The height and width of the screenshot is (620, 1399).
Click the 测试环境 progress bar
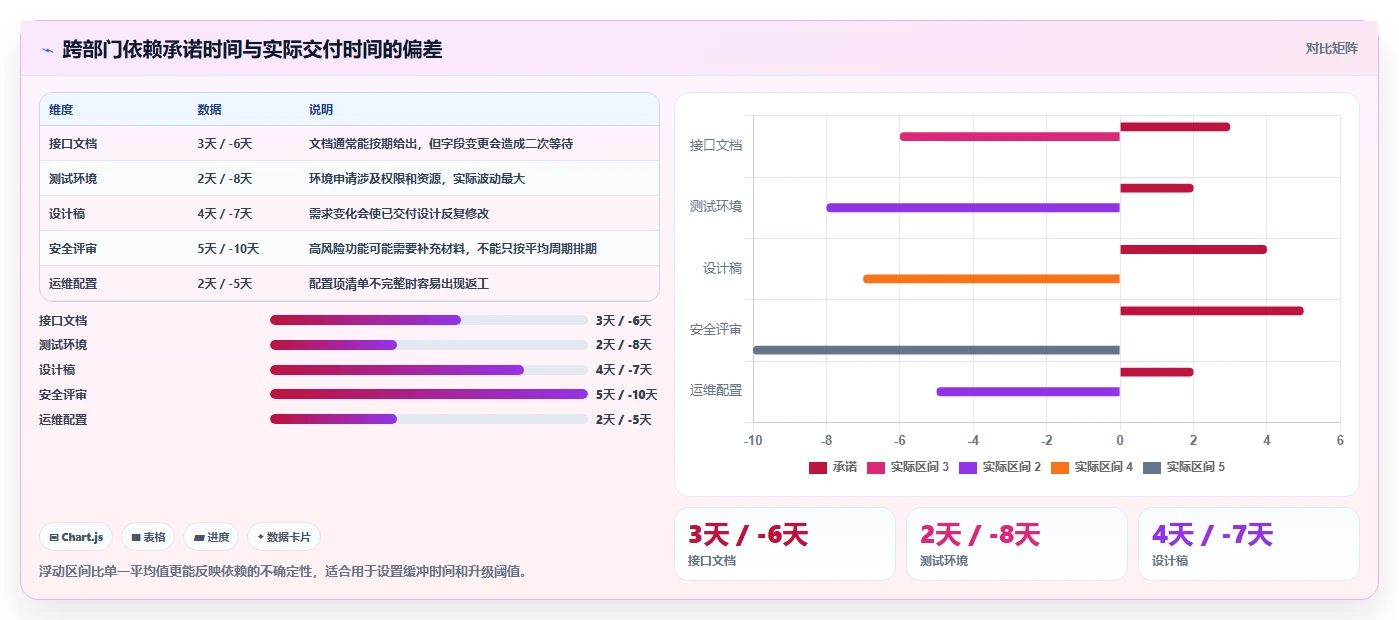(x=429, y=345)
